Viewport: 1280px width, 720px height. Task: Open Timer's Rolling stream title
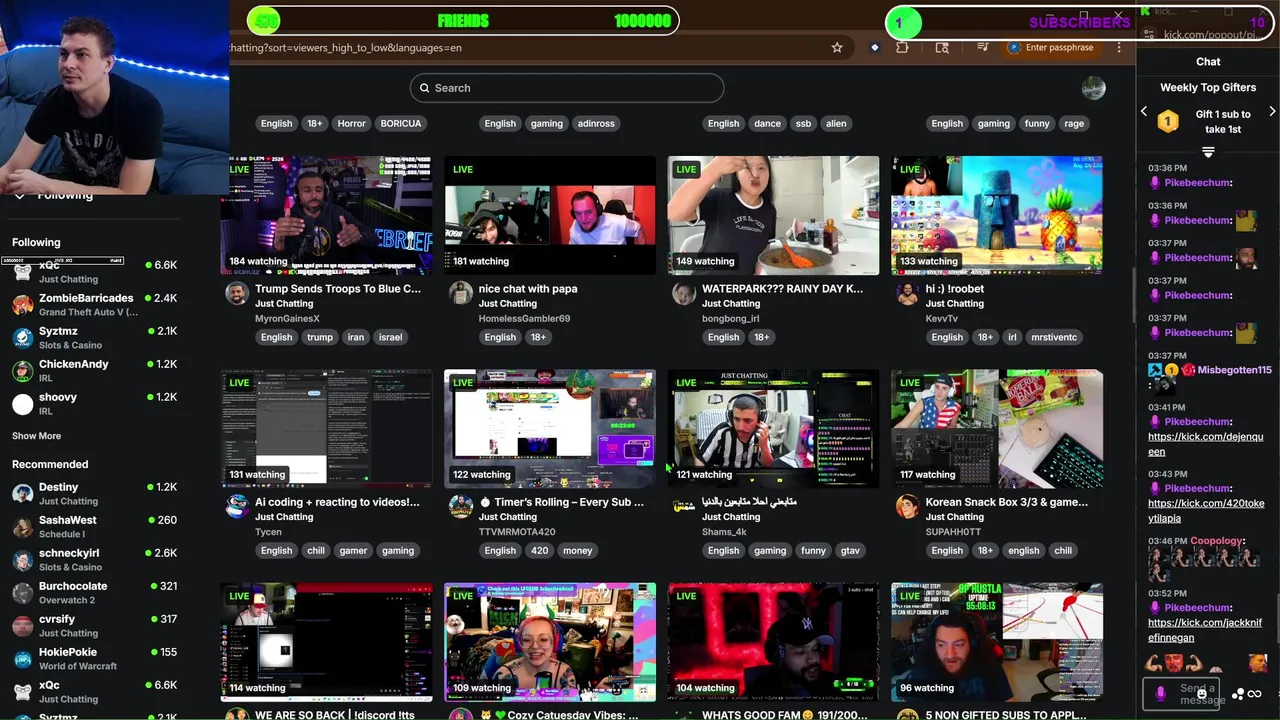click(x=561, y=502)
